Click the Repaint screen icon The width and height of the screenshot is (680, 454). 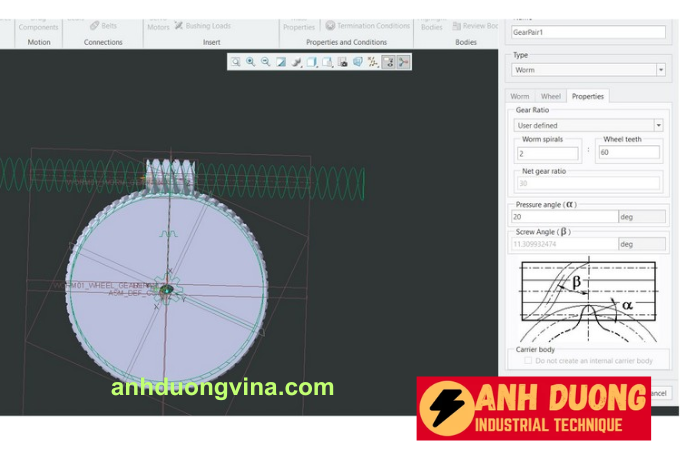pos(281,62)
